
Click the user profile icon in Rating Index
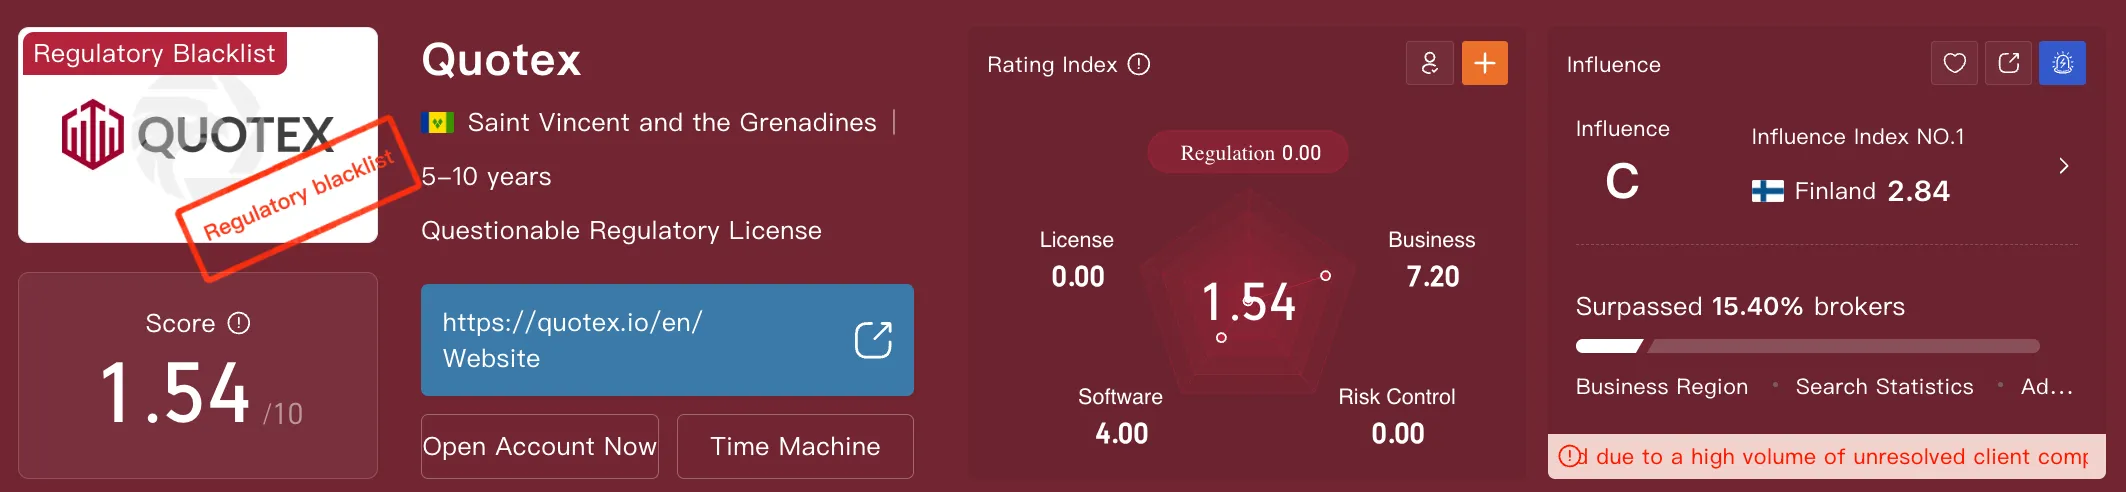point(1430,63)
